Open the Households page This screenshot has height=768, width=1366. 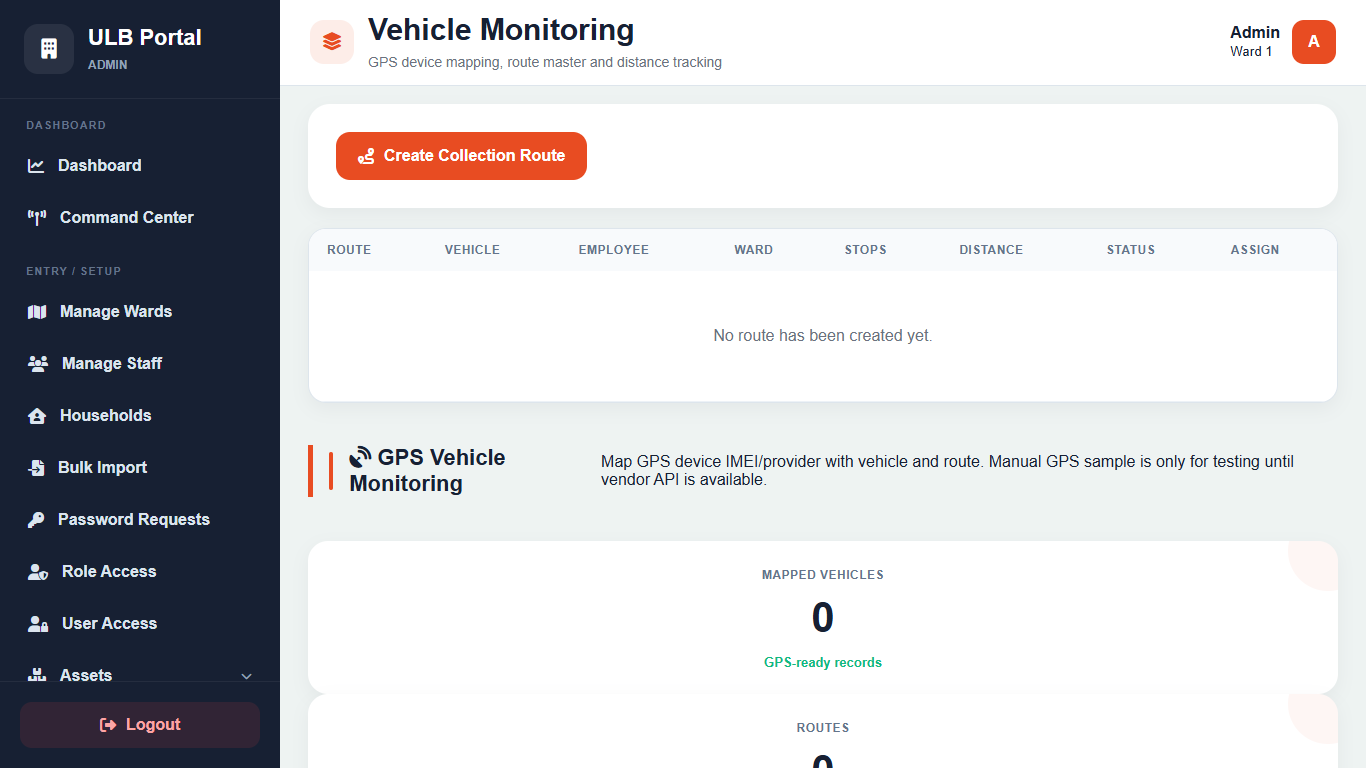click(140, 416)
